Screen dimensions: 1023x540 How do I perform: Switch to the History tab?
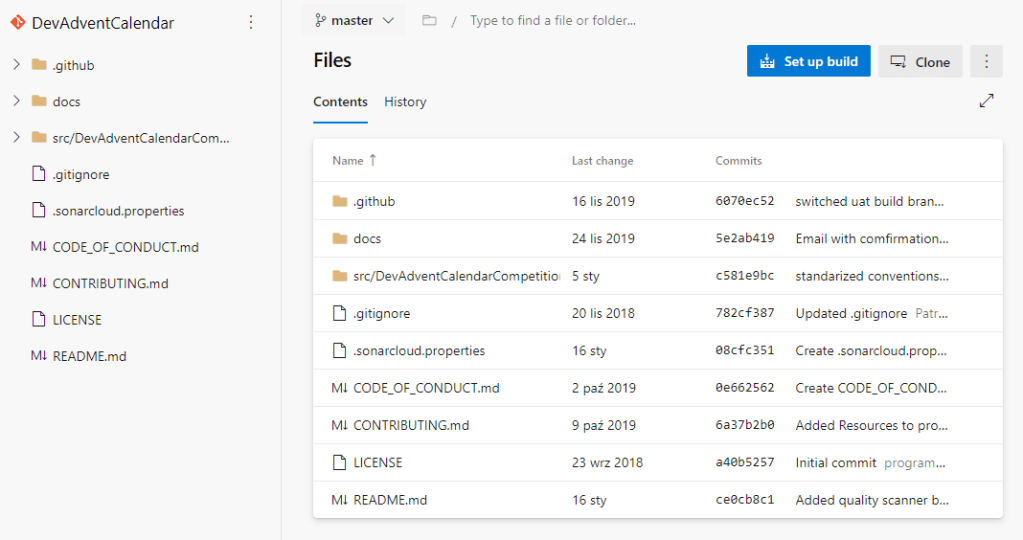[x=405, y=102]
